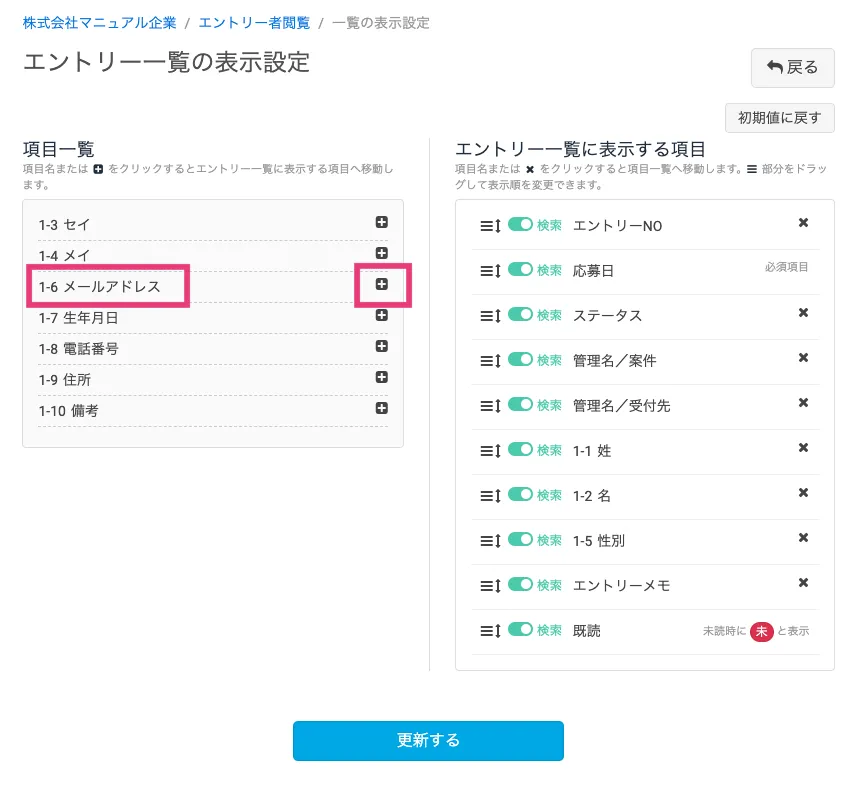Go to エントリー者閲覧 breadcrumb
Viewport: 860px width, 792px height.
tap(254, 22)
